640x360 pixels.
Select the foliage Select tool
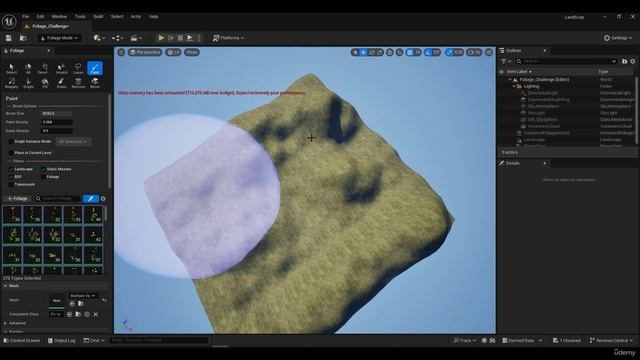point(11,68)
